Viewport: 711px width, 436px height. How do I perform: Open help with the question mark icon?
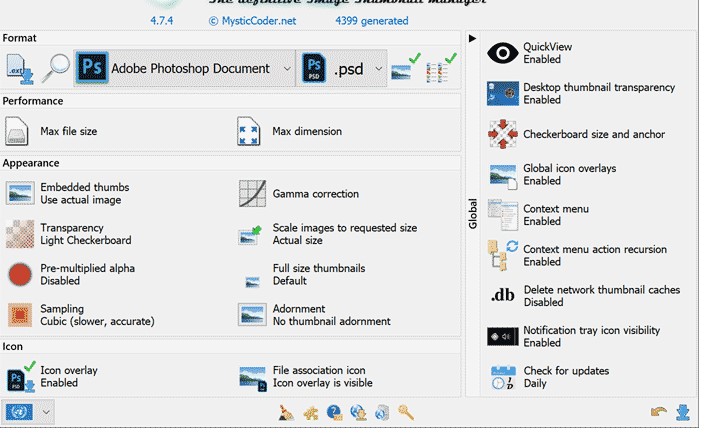coord(334,412)
